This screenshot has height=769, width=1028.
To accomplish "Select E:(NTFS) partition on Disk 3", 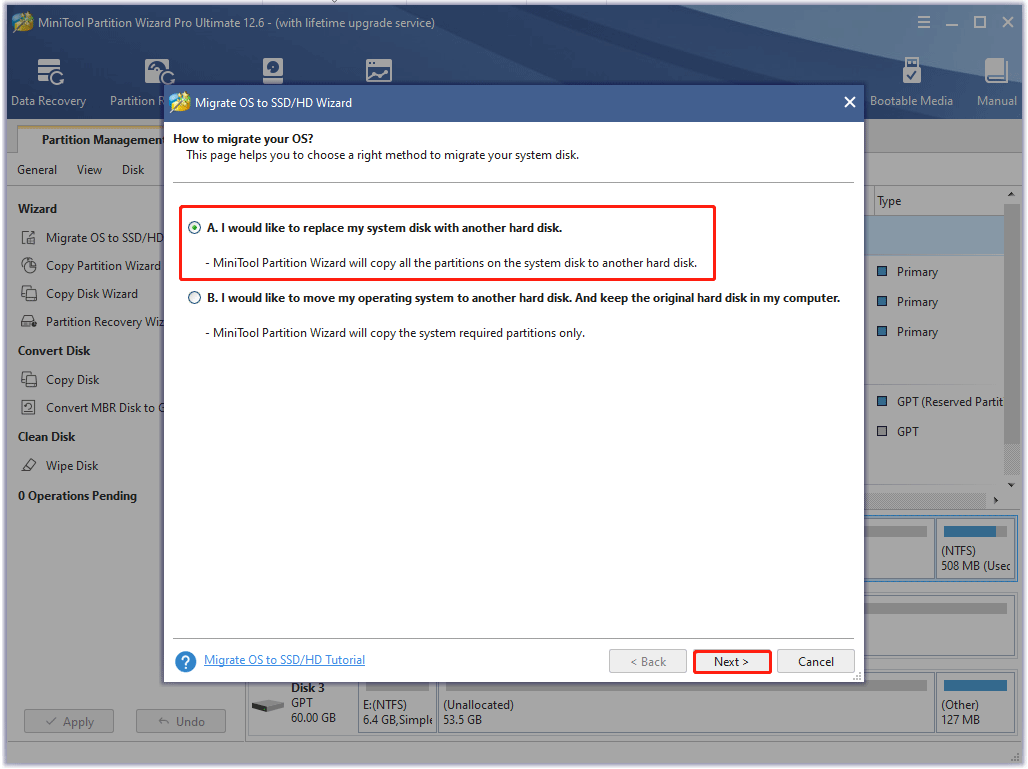I will click(x=397, y=706).
